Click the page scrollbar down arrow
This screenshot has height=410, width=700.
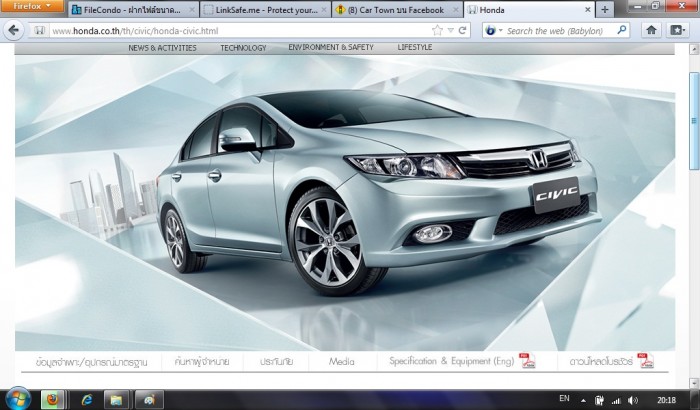[694, 383]
